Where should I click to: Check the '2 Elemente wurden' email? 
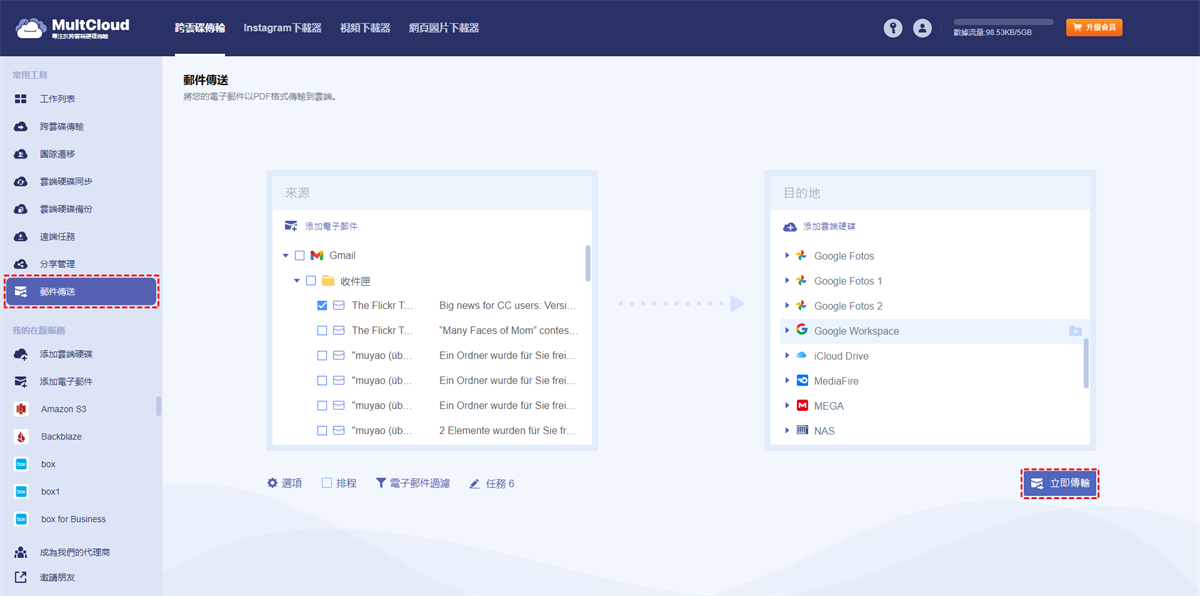[322, 430]
